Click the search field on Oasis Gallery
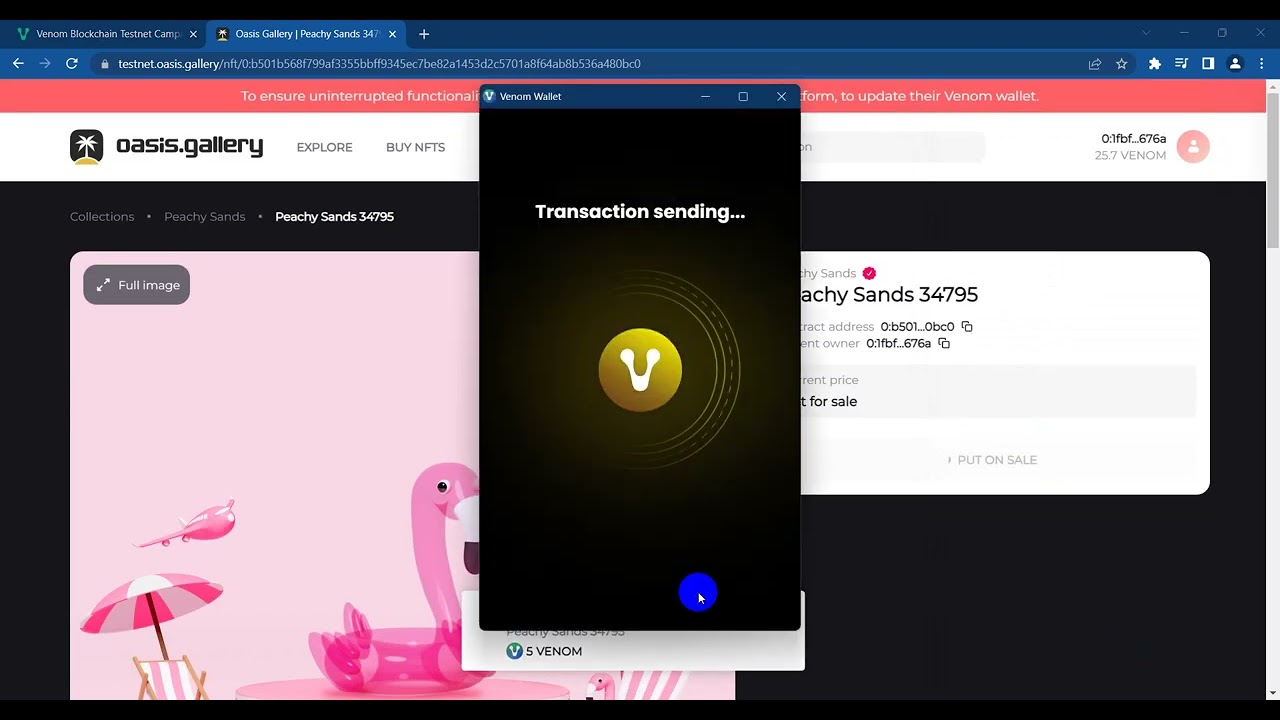This screenshot has height=720, width=1280. pos(892,147)
